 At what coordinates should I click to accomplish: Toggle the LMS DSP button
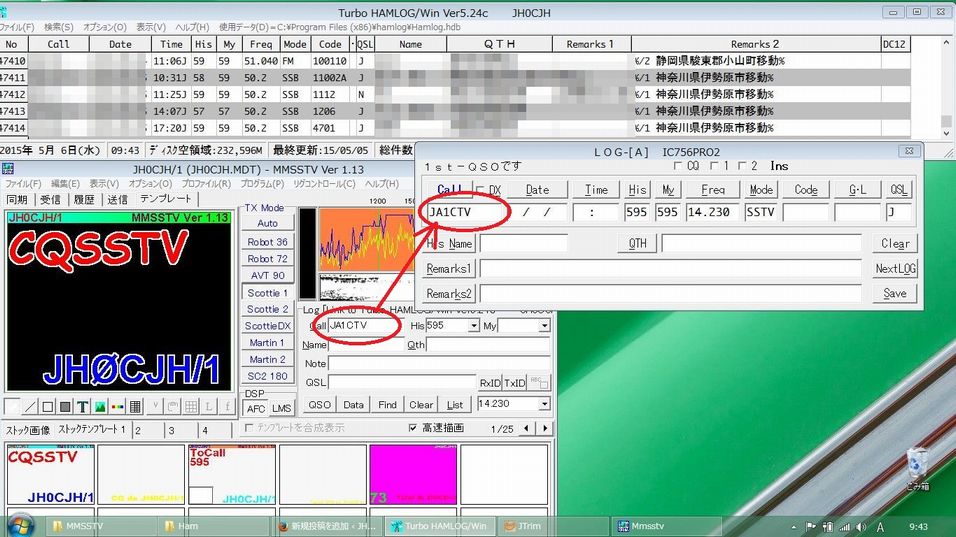pos(282,408)
